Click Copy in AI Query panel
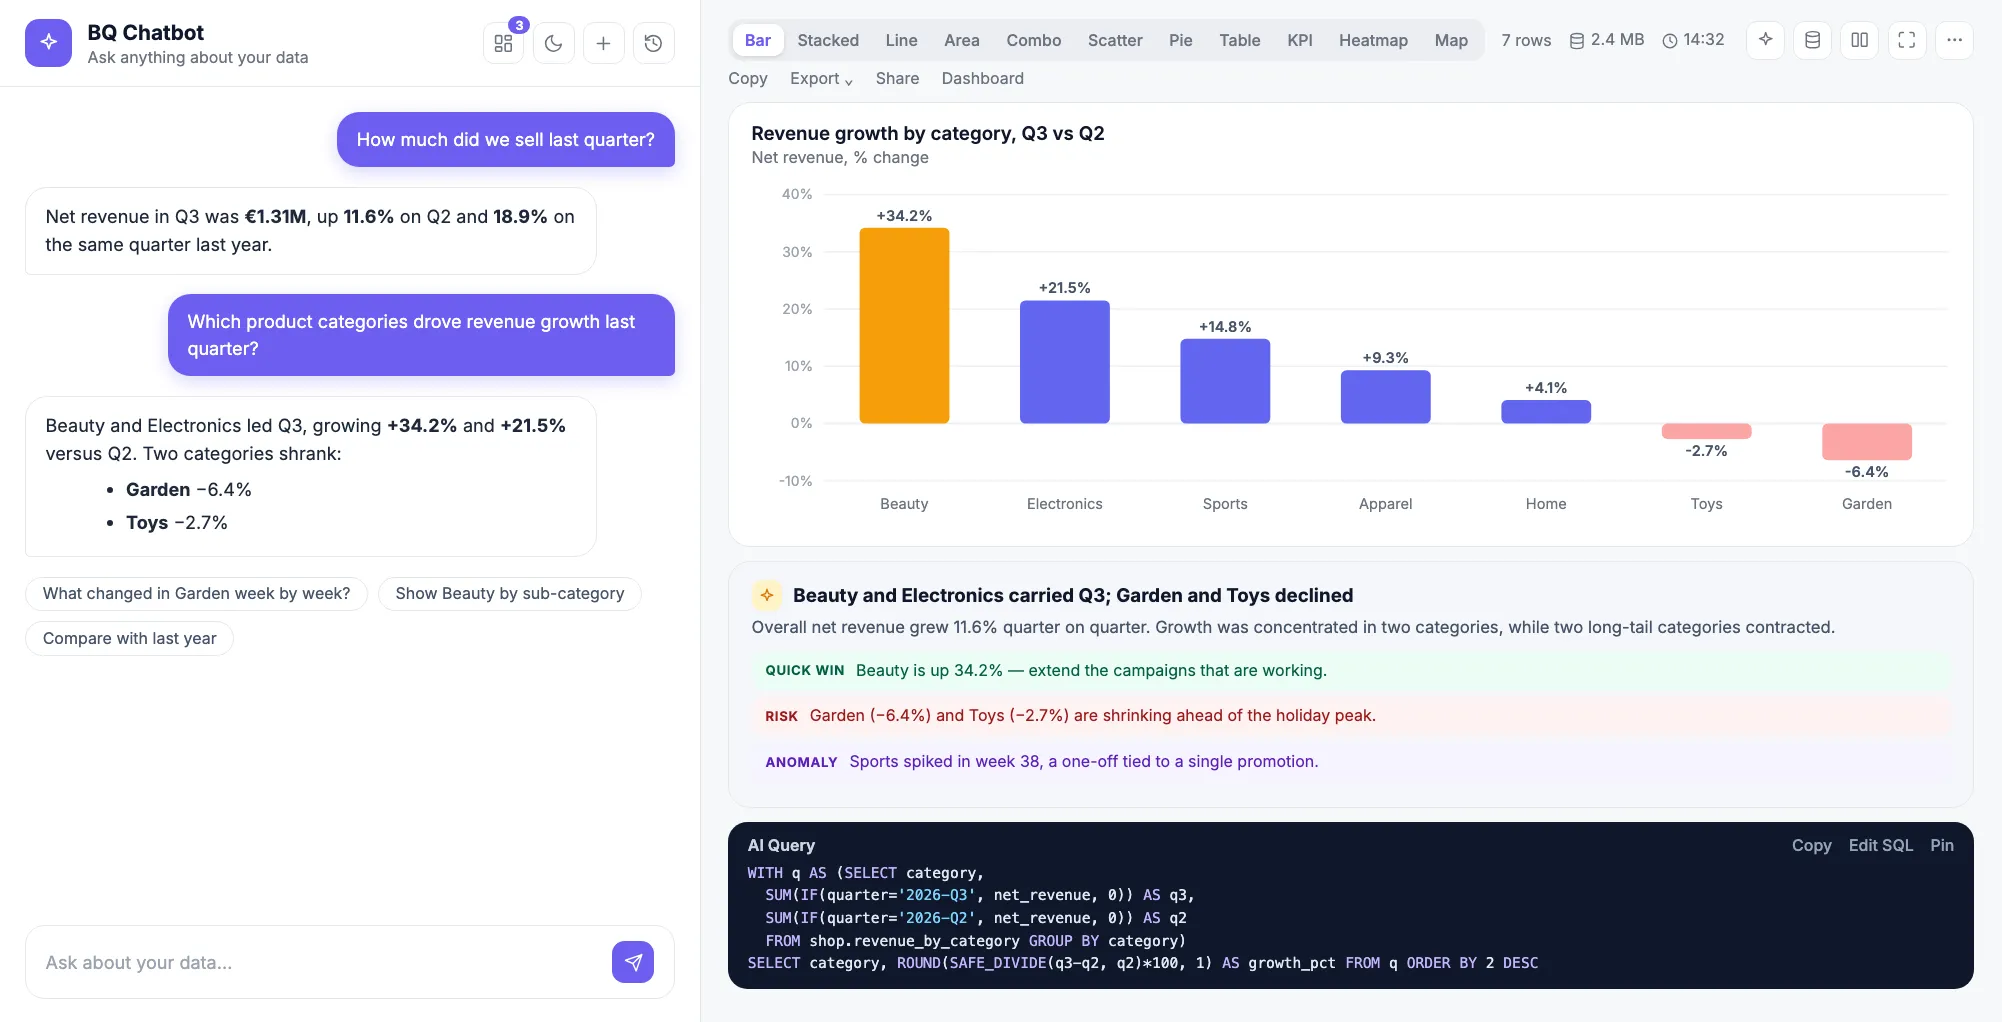Viewport: 2002px width, 1022px height. [x=1811, y=845]
